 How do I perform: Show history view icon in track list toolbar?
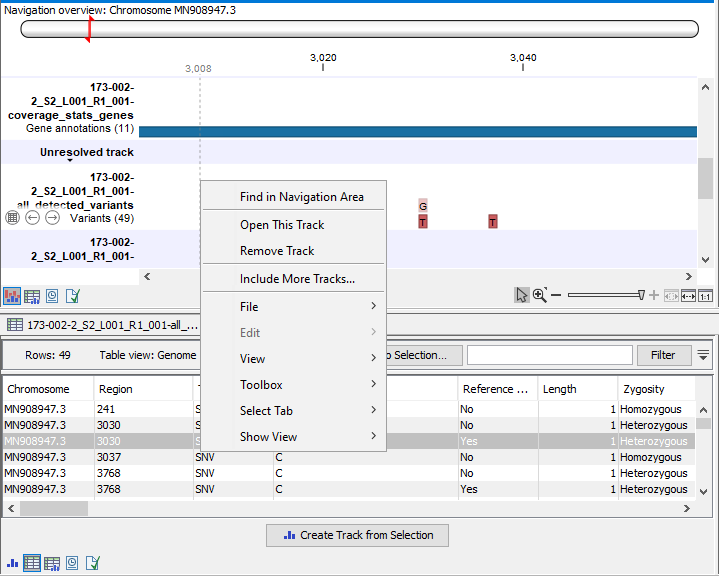point(52,296)
